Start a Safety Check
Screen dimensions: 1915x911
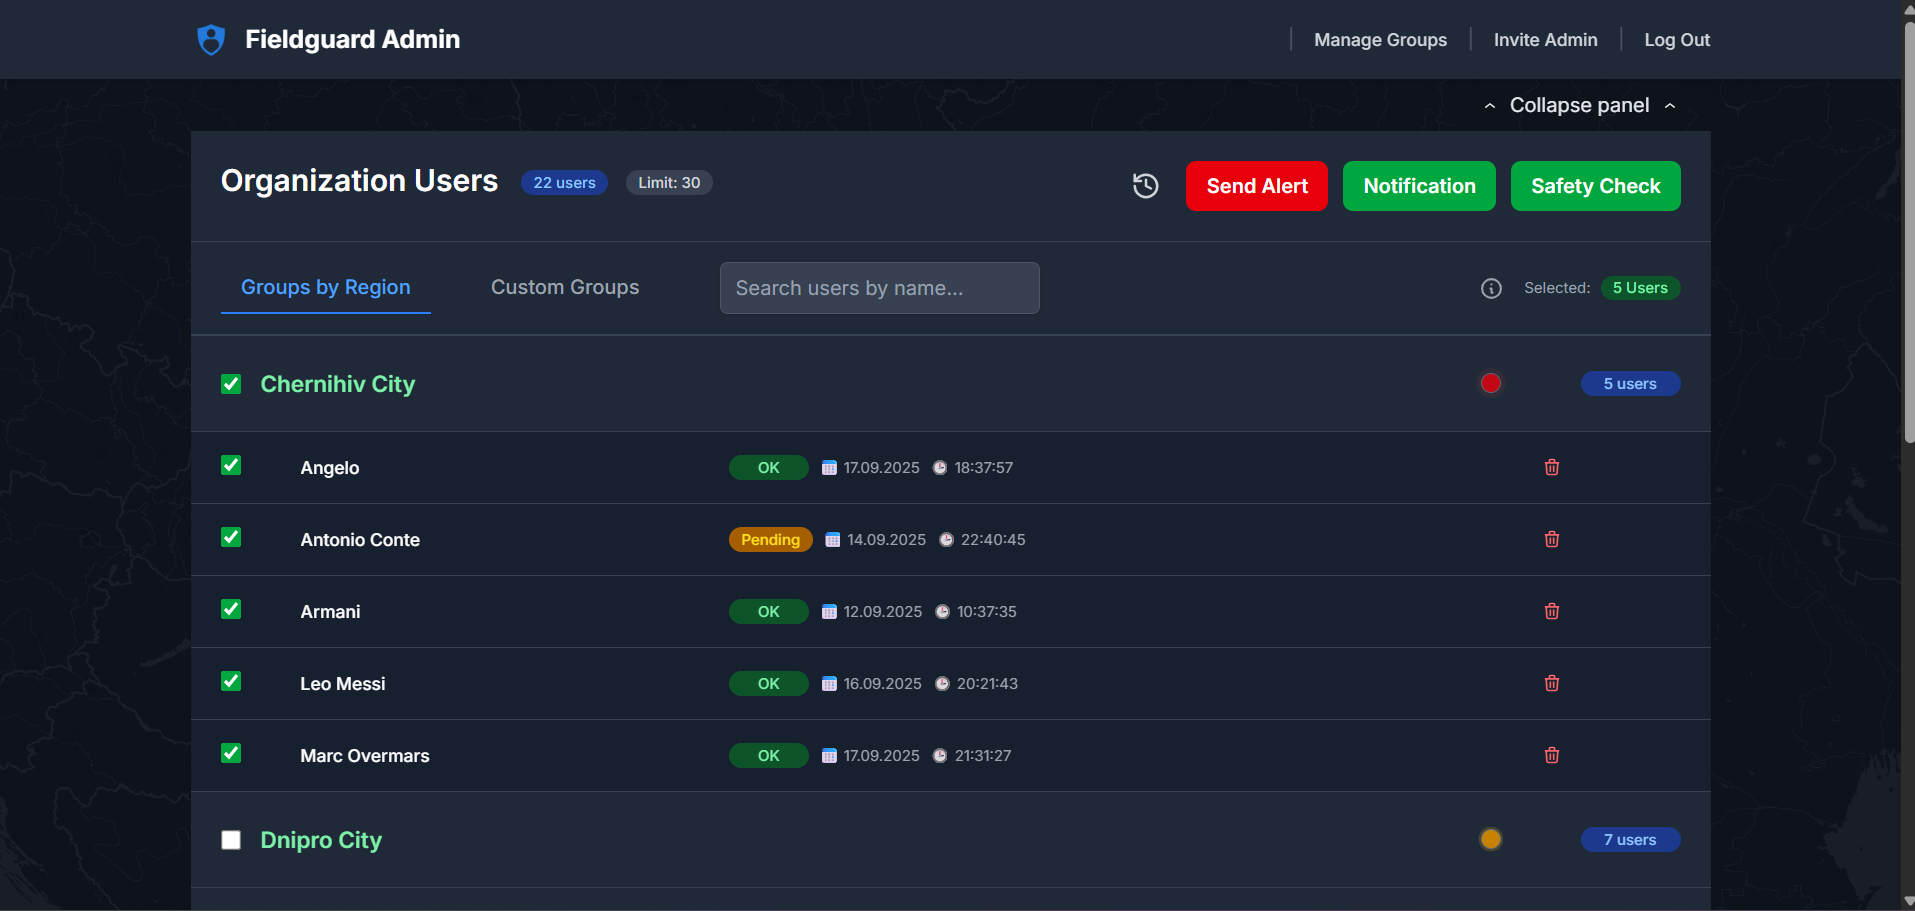point(1595,186)
